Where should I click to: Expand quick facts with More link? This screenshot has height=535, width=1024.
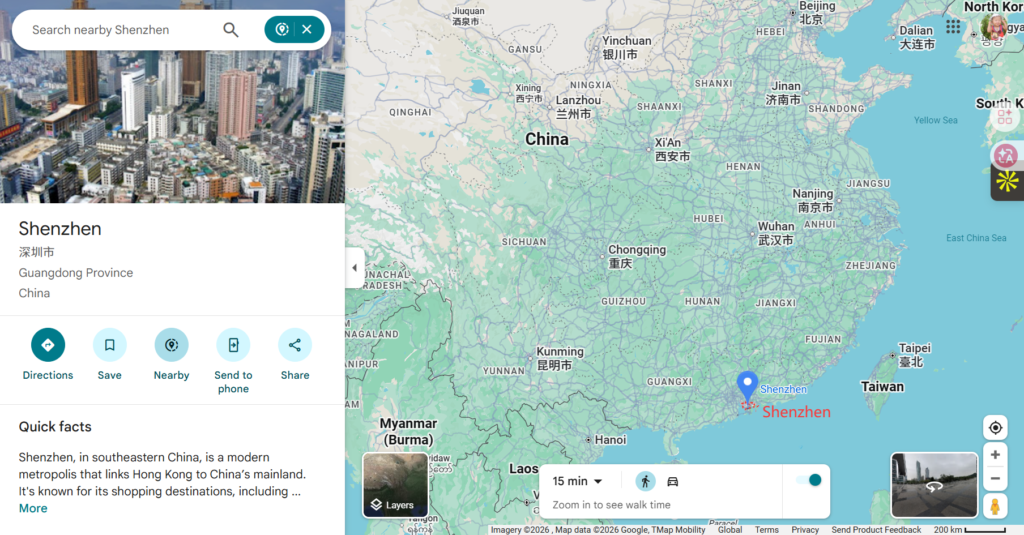[33, 508]
